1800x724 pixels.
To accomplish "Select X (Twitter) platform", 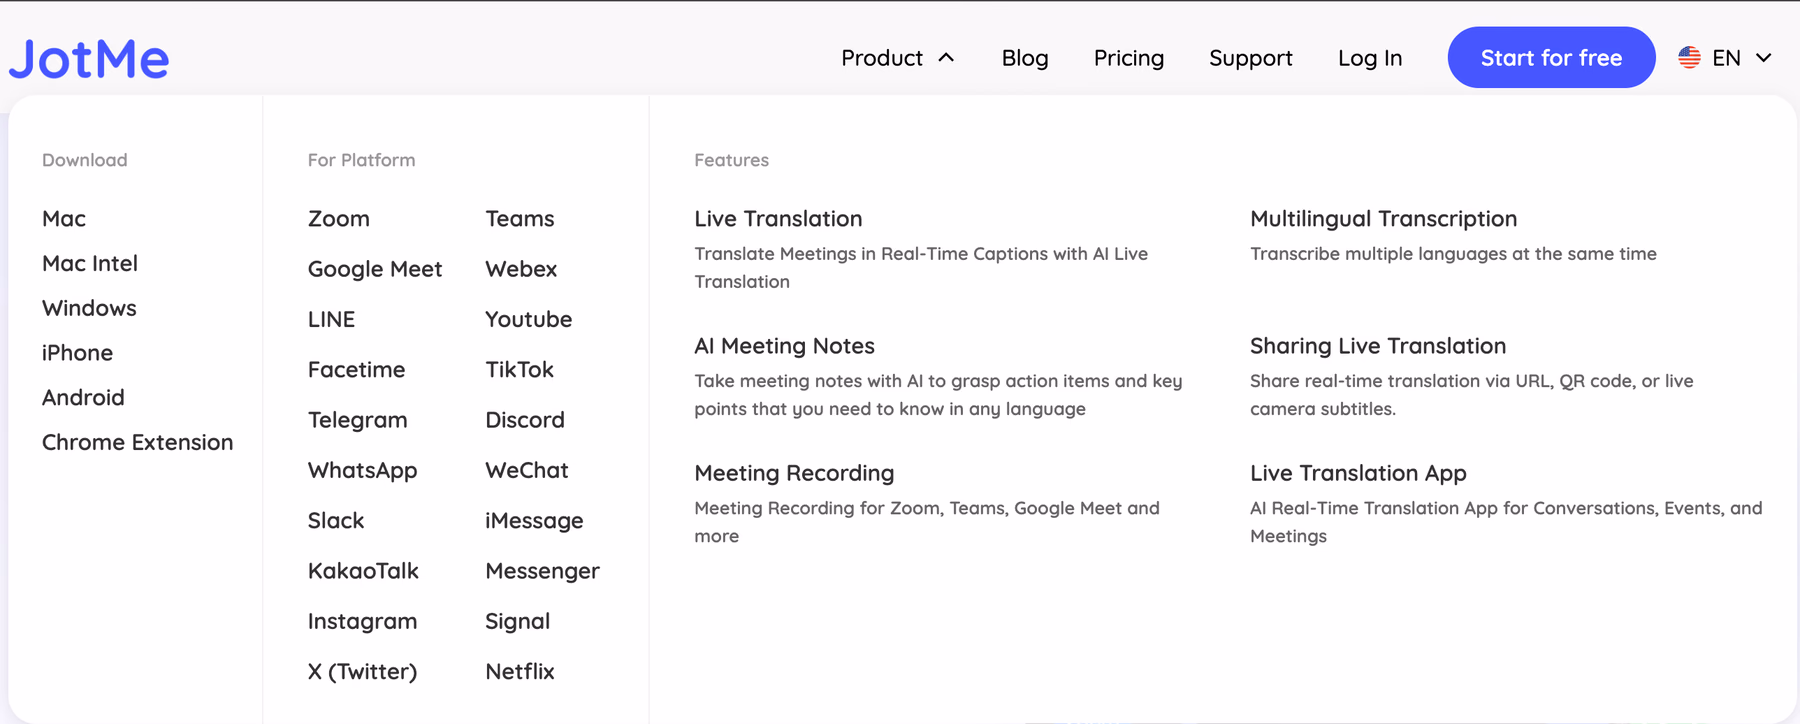I will [x=362, y=671].
